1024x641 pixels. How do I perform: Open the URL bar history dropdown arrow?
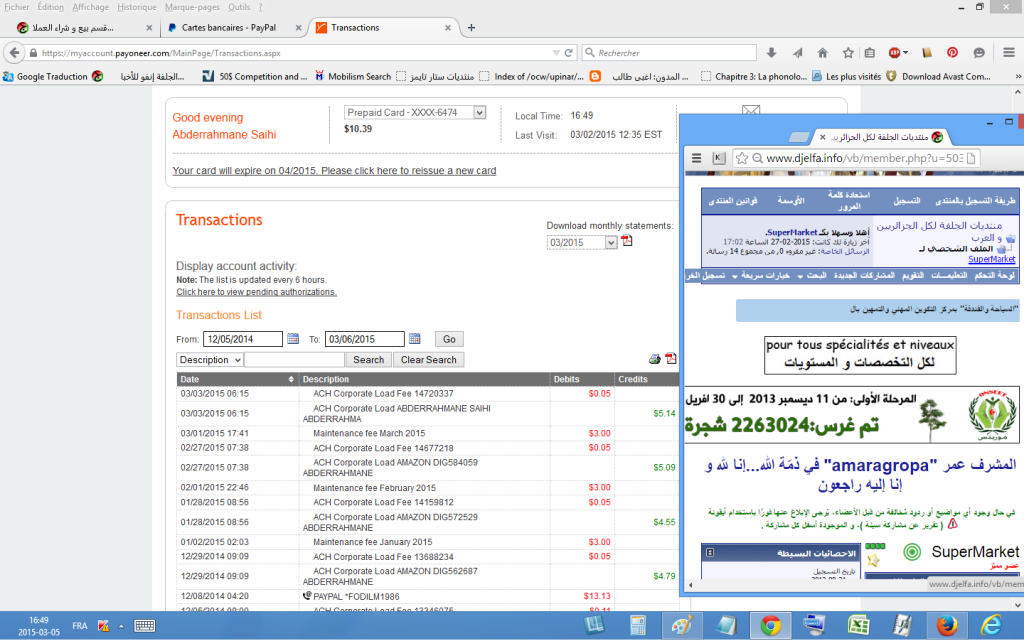tap(556, 53)
